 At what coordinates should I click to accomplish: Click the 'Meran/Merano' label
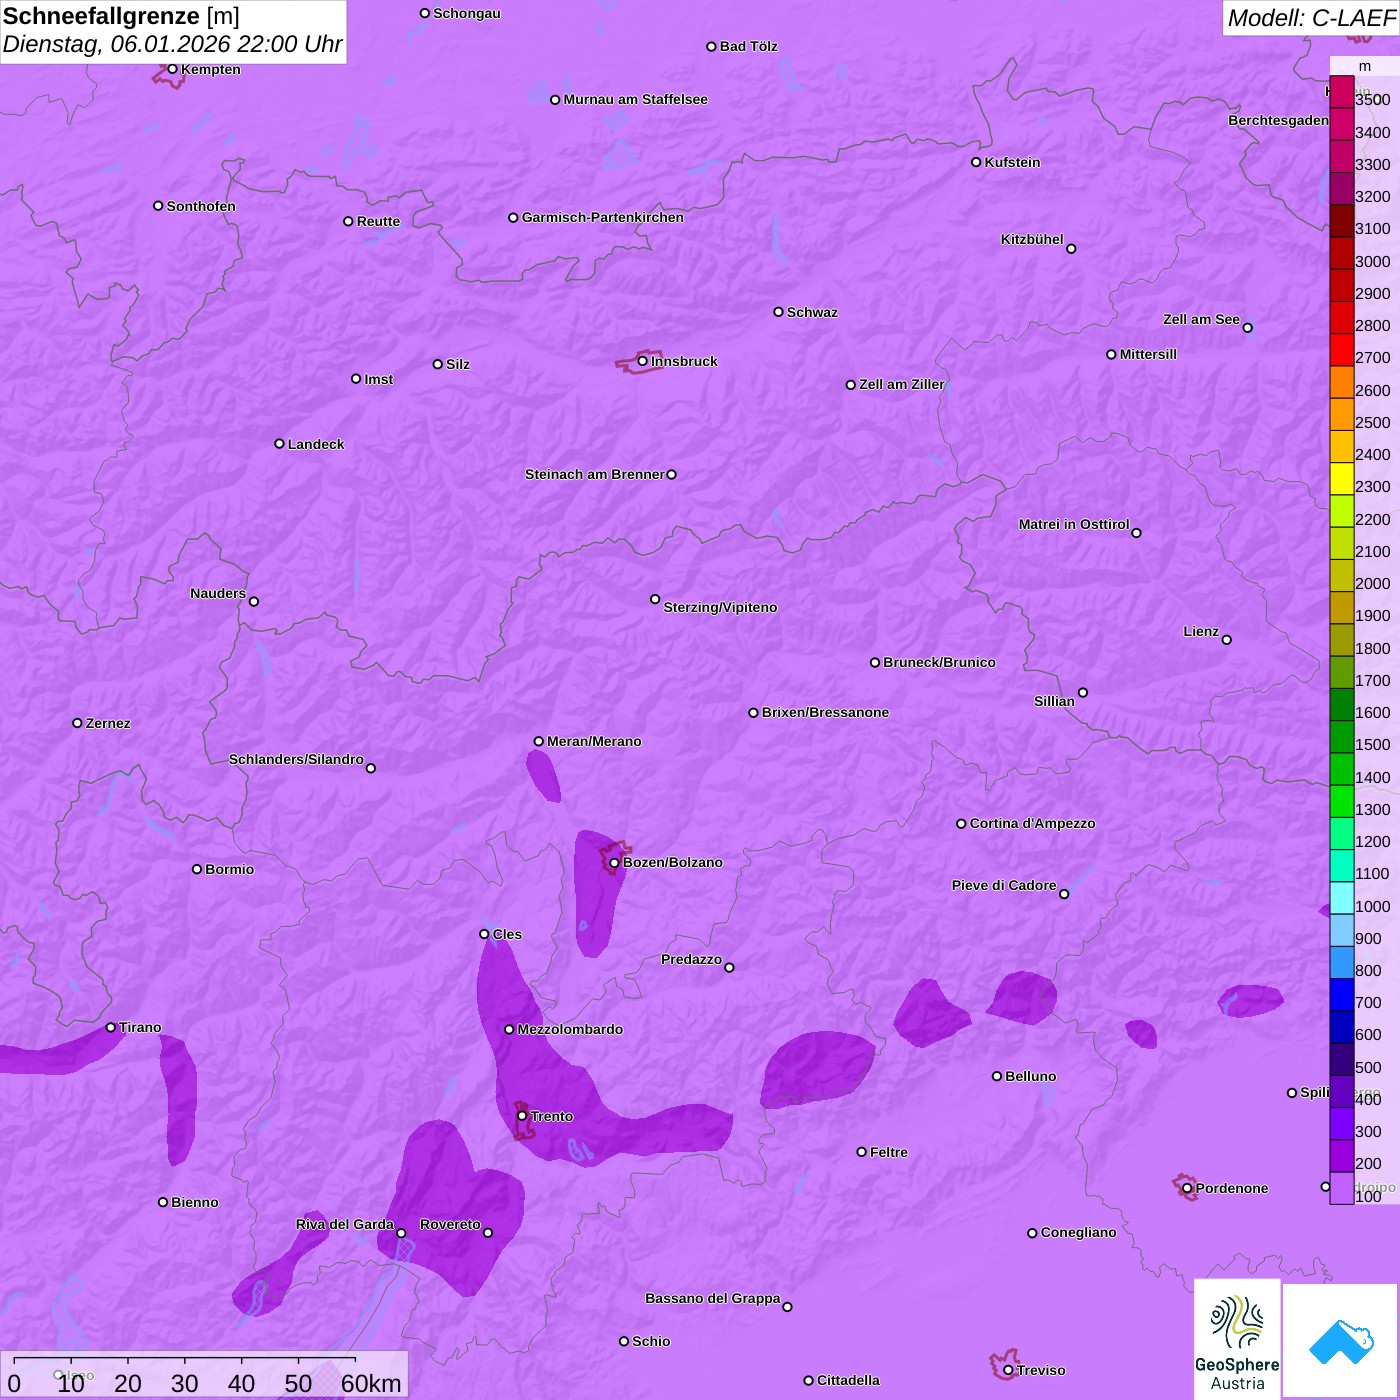(594, 741)
